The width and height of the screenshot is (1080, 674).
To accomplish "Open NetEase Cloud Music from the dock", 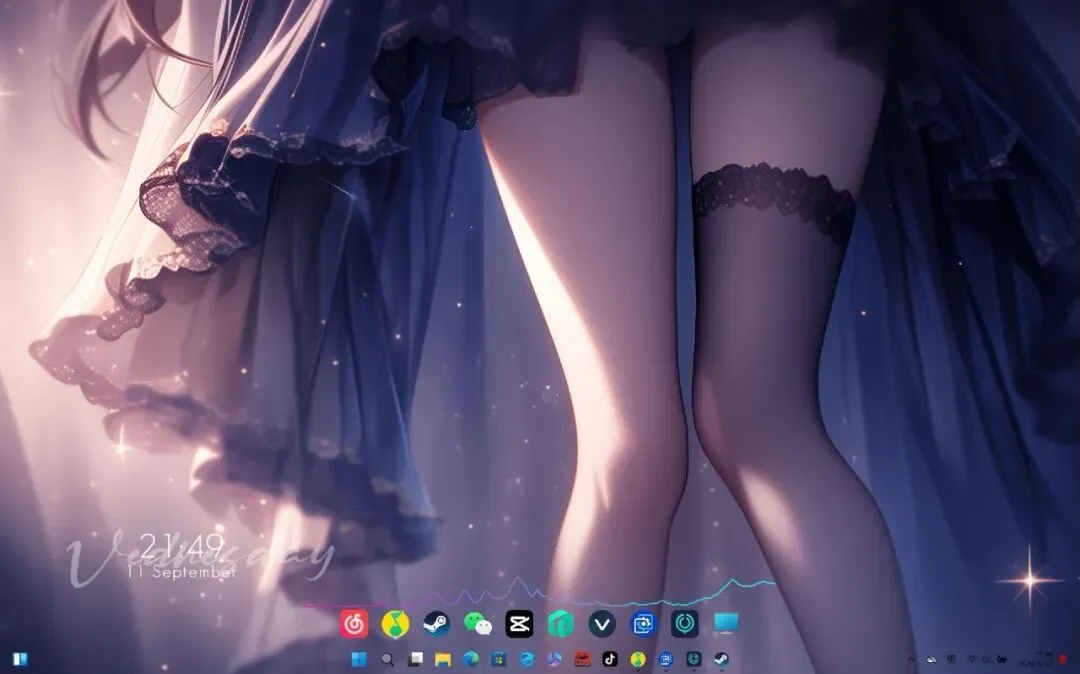I will pyautogui.click(x=354, y=624).
